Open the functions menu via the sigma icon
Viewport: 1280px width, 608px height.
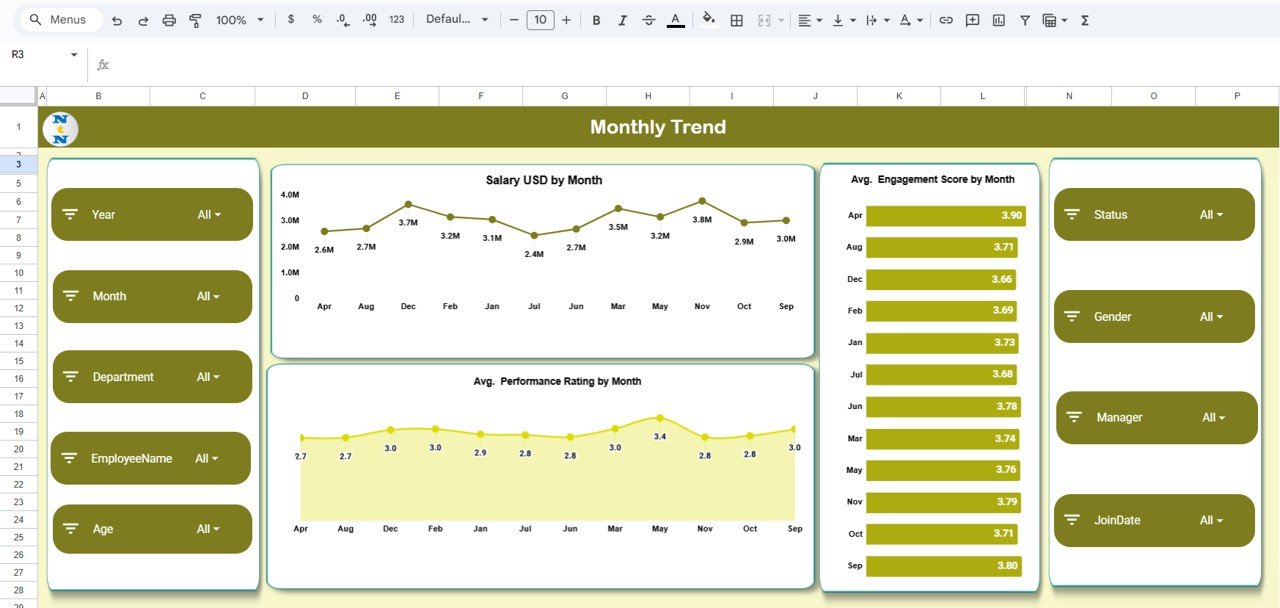1084,19
